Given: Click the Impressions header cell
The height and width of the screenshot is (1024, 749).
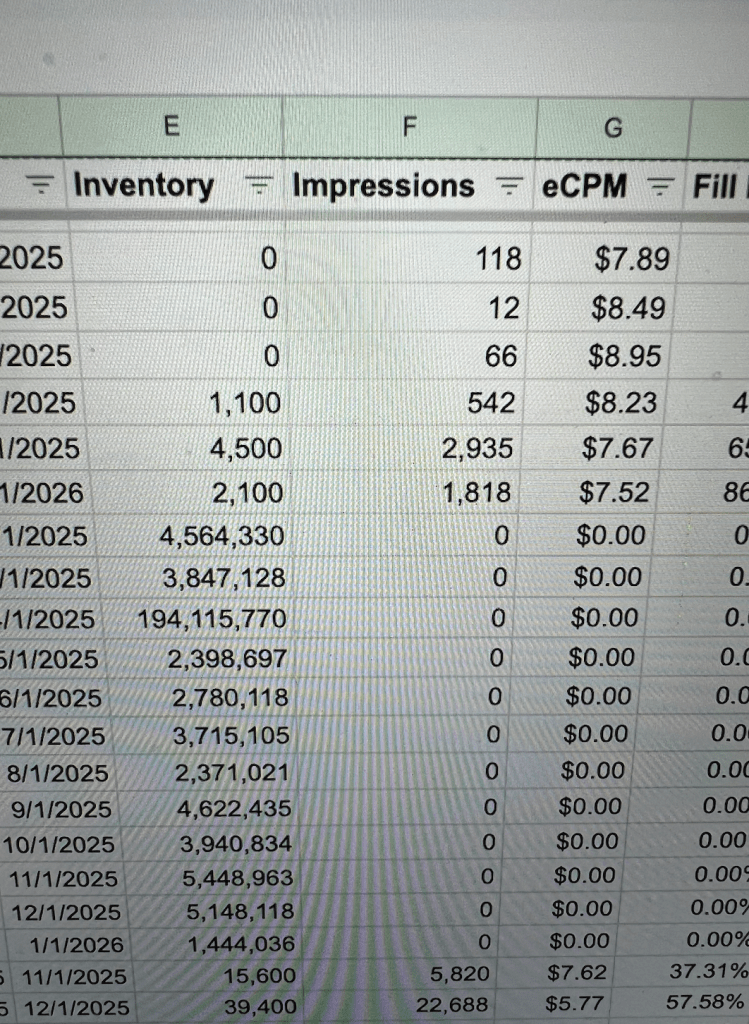Looking at the screenshot, I should [383, 186].
